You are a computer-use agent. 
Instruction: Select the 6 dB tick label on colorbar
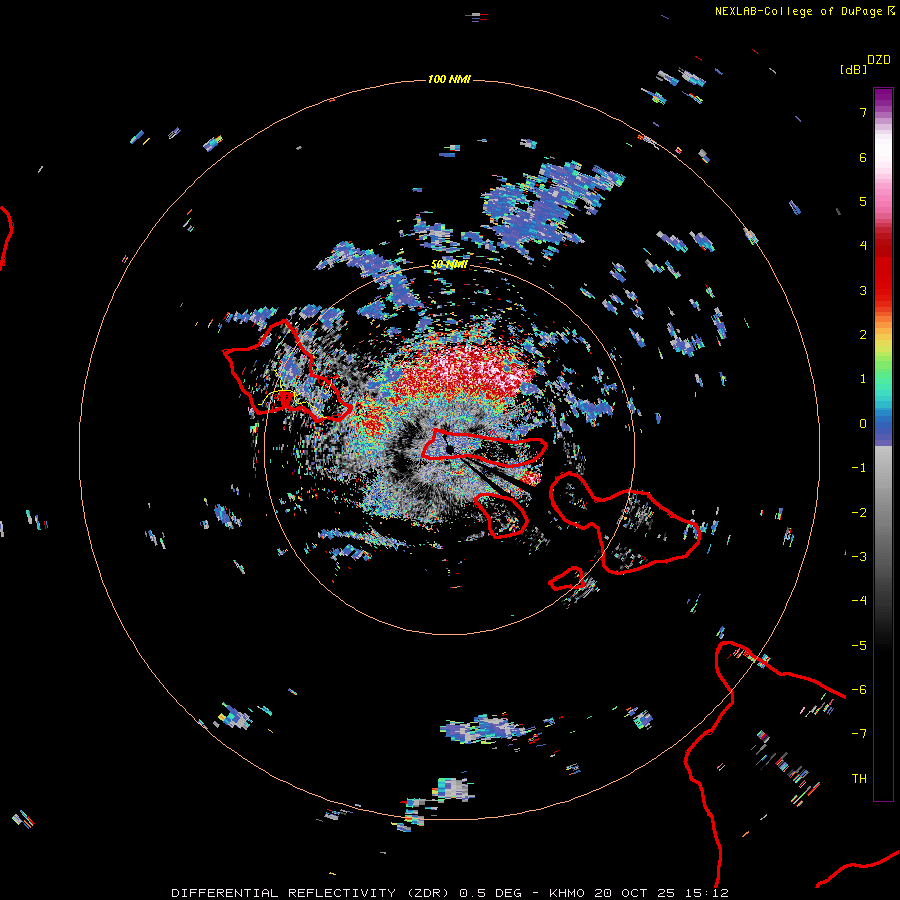pyautogui.click(x=863, y=157)
